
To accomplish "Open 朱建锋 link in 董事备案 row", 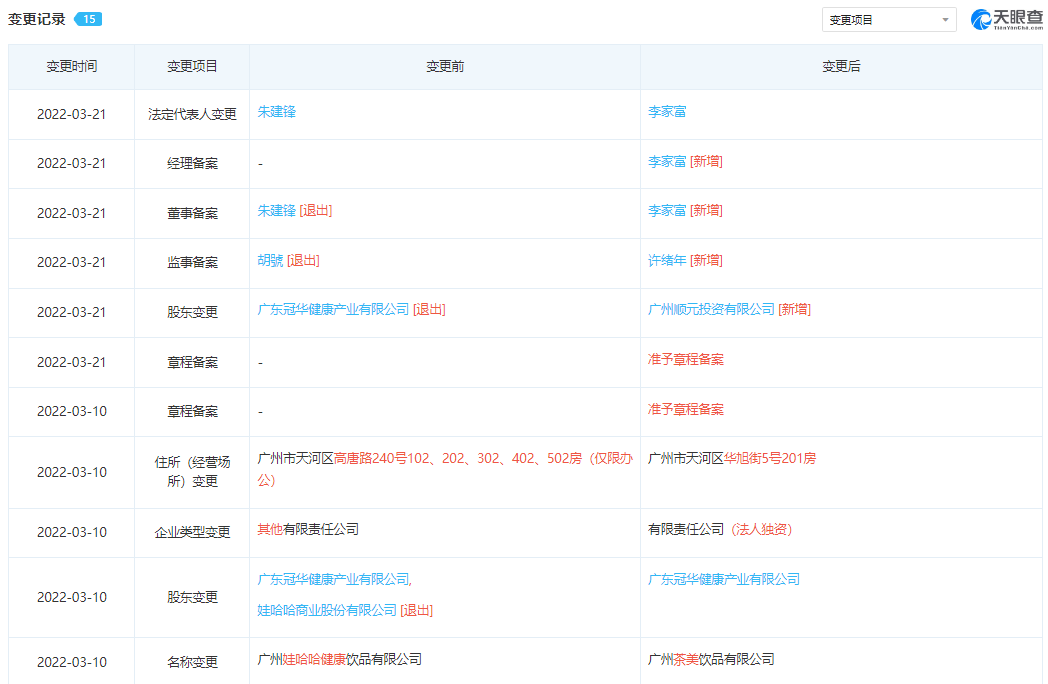I will tap(277, 211).
